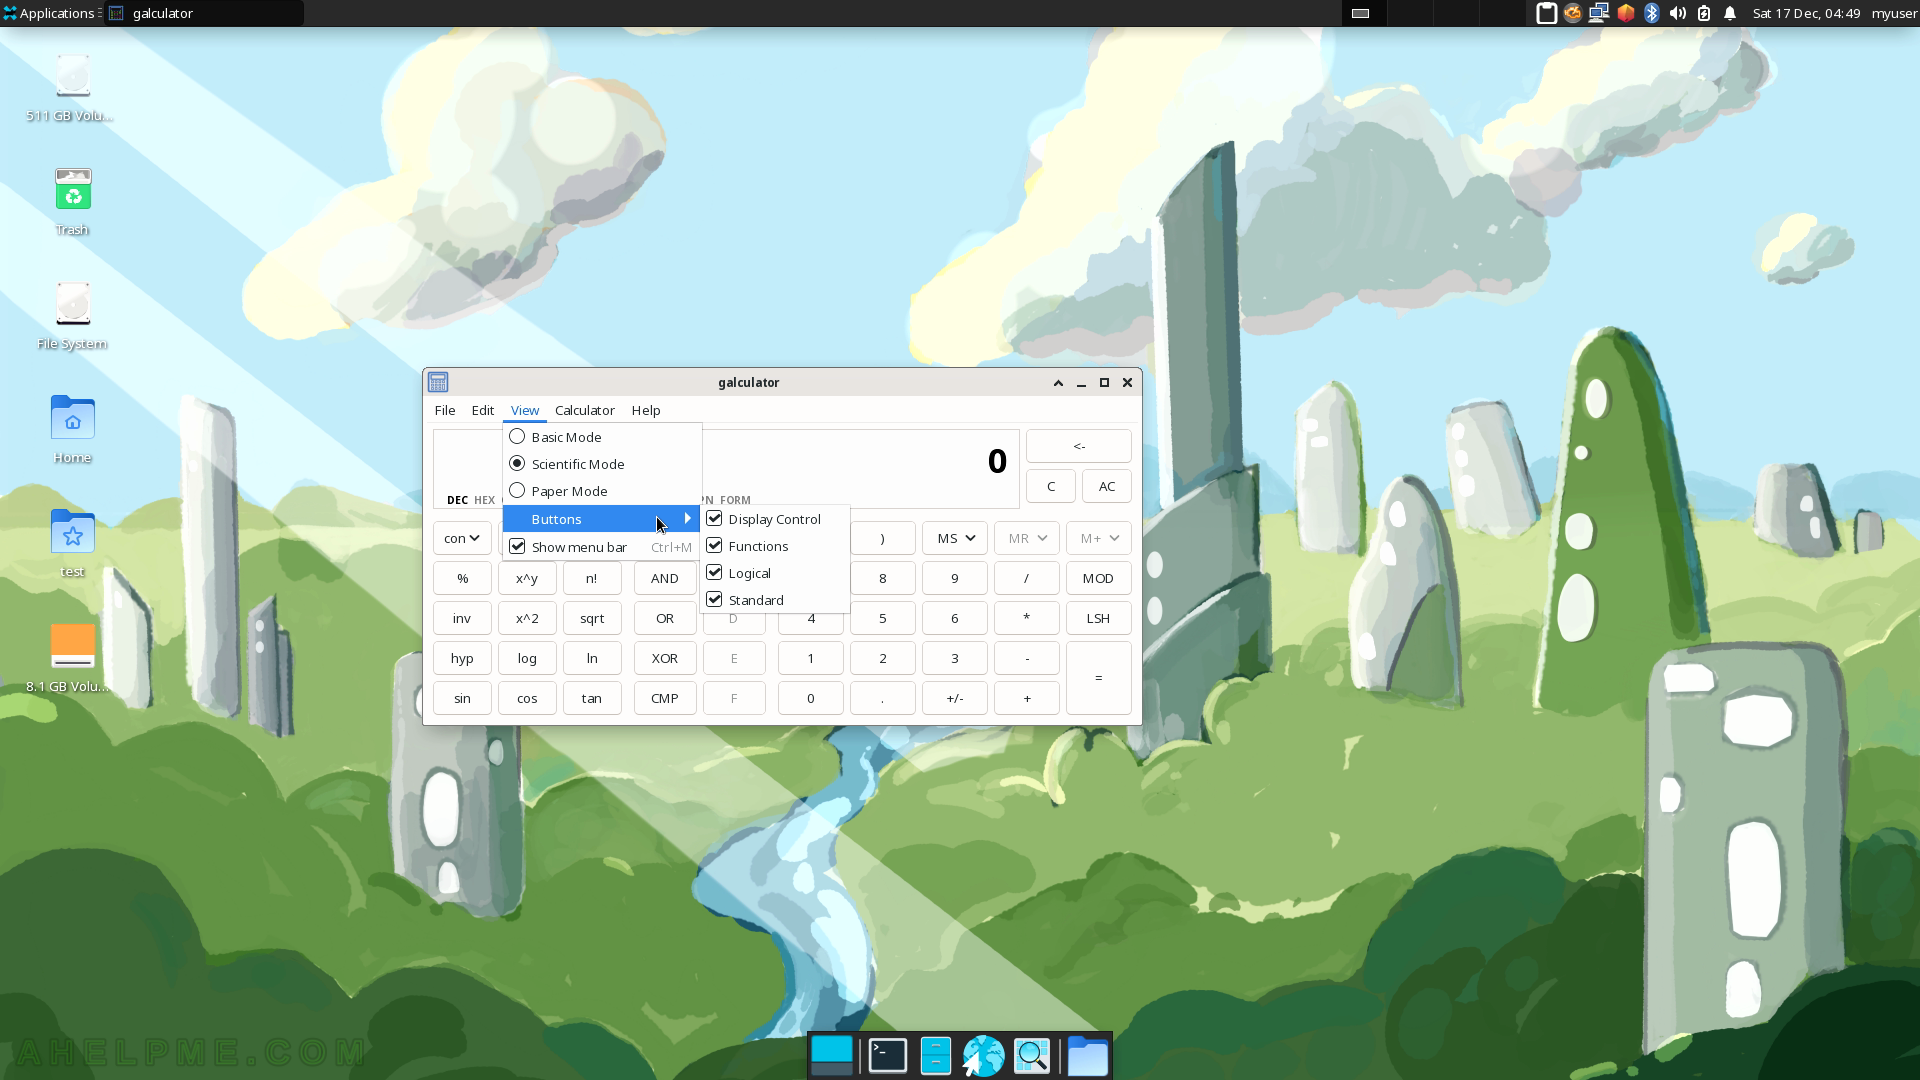1920x1080 pixels.
Task: Open the notifications bell icon
Action: 1730,13
